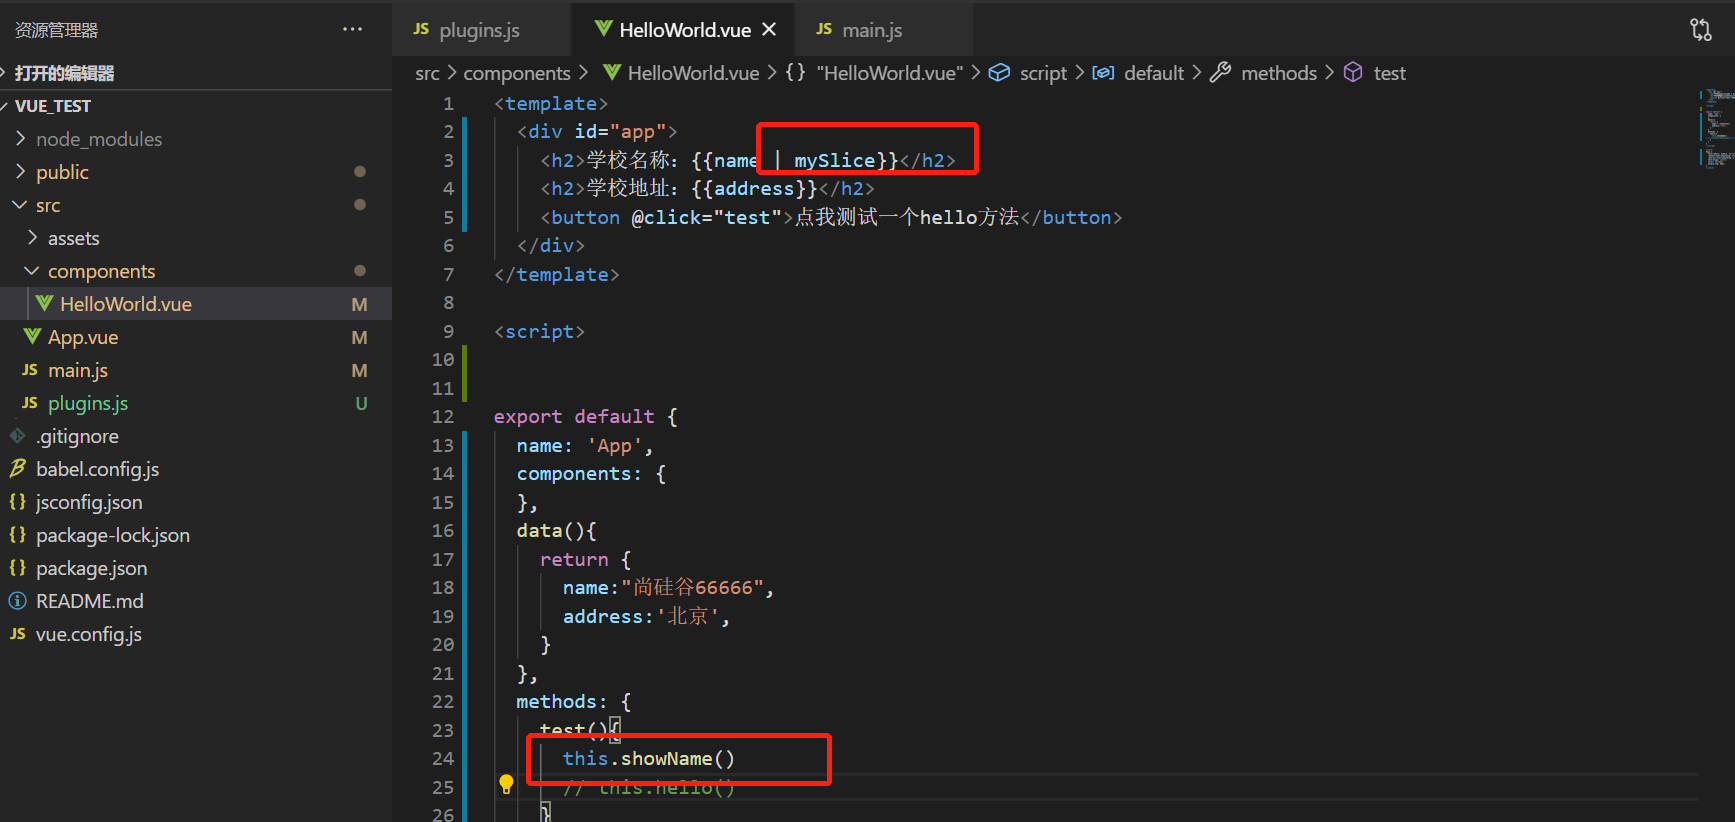Click the address:'北京' code line
Viewport: 1735px width, 822px height.
pyautogui.click(x=646, y=616)
